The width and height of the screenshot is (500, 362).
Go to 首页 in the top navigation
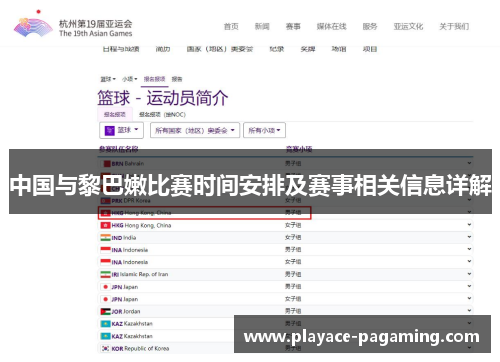231,26
